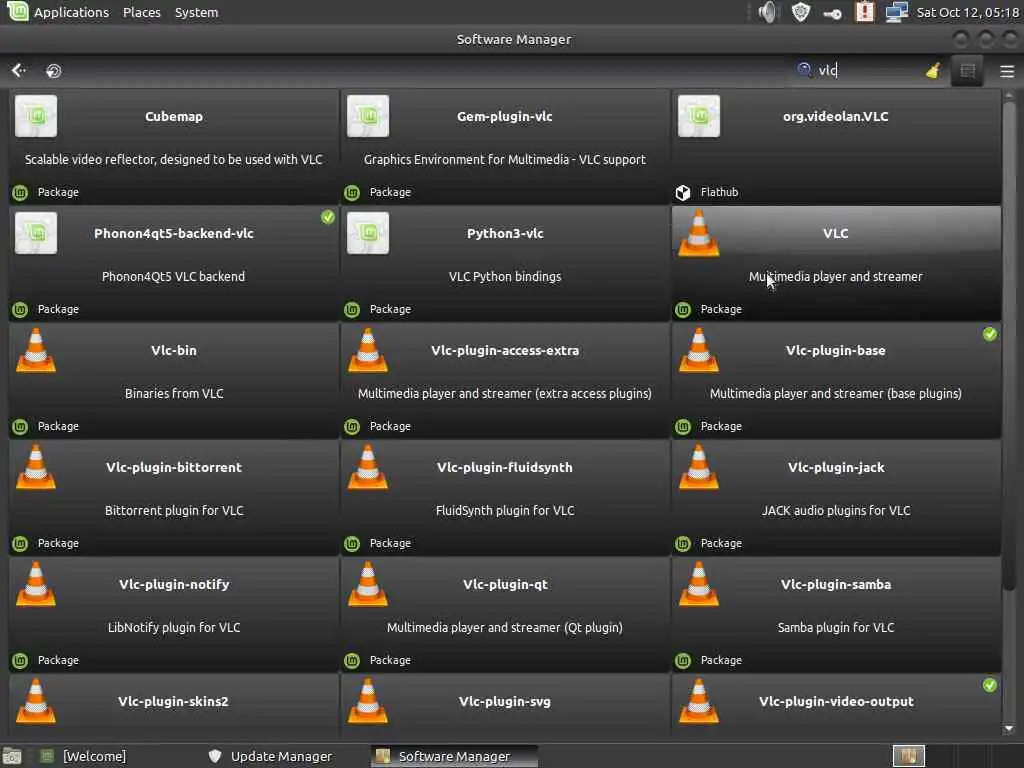Click the Vlc-plugin-skins2 cone icon
This screenshot has height=768, width=1024.
pyautogui.click(x=36, y=701)
